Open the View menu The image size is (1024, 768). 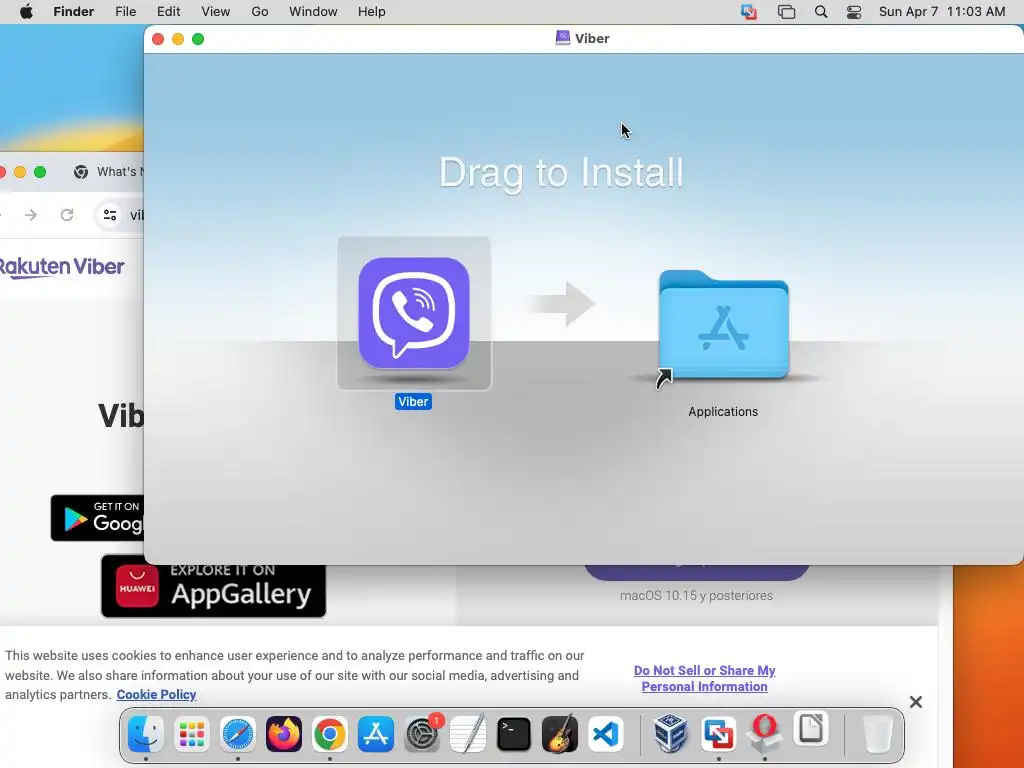(216, 12)
